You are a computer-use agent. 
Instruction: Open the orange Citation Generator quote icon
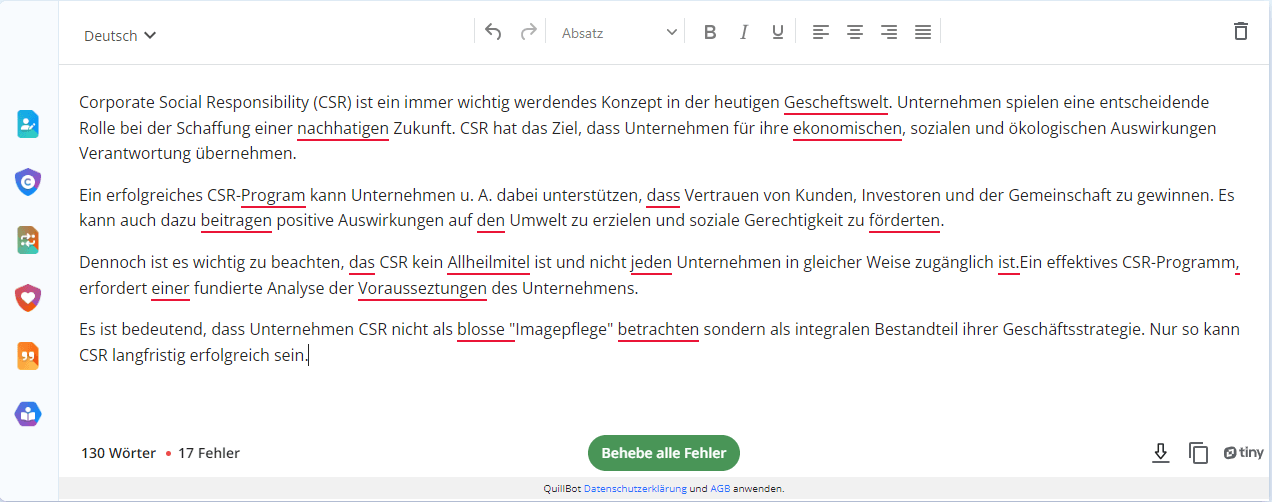pos(28,356)
